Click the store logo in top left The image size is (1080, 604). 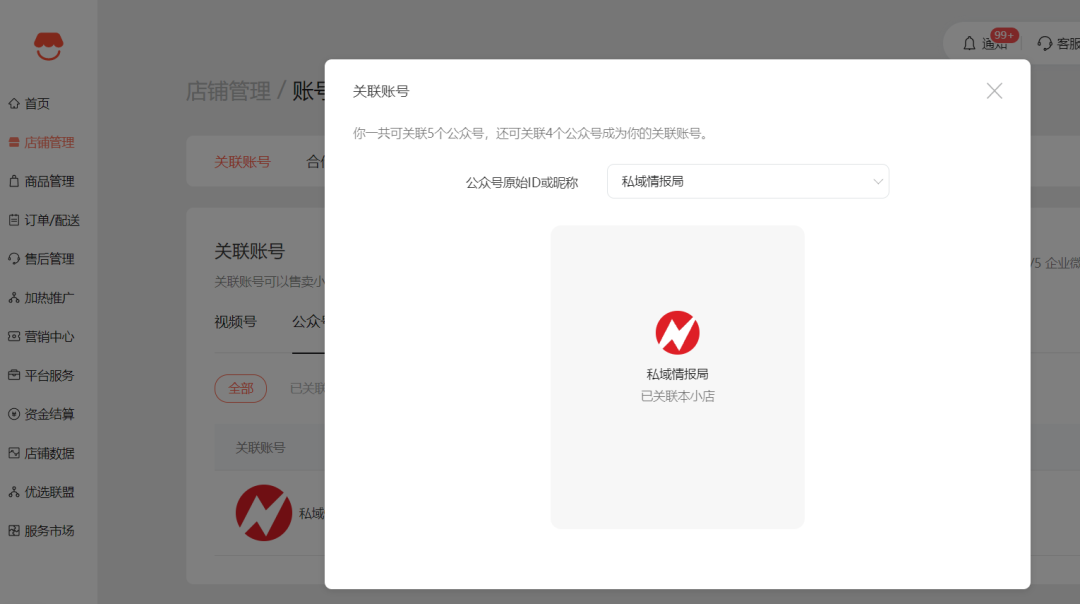point(47,45)
